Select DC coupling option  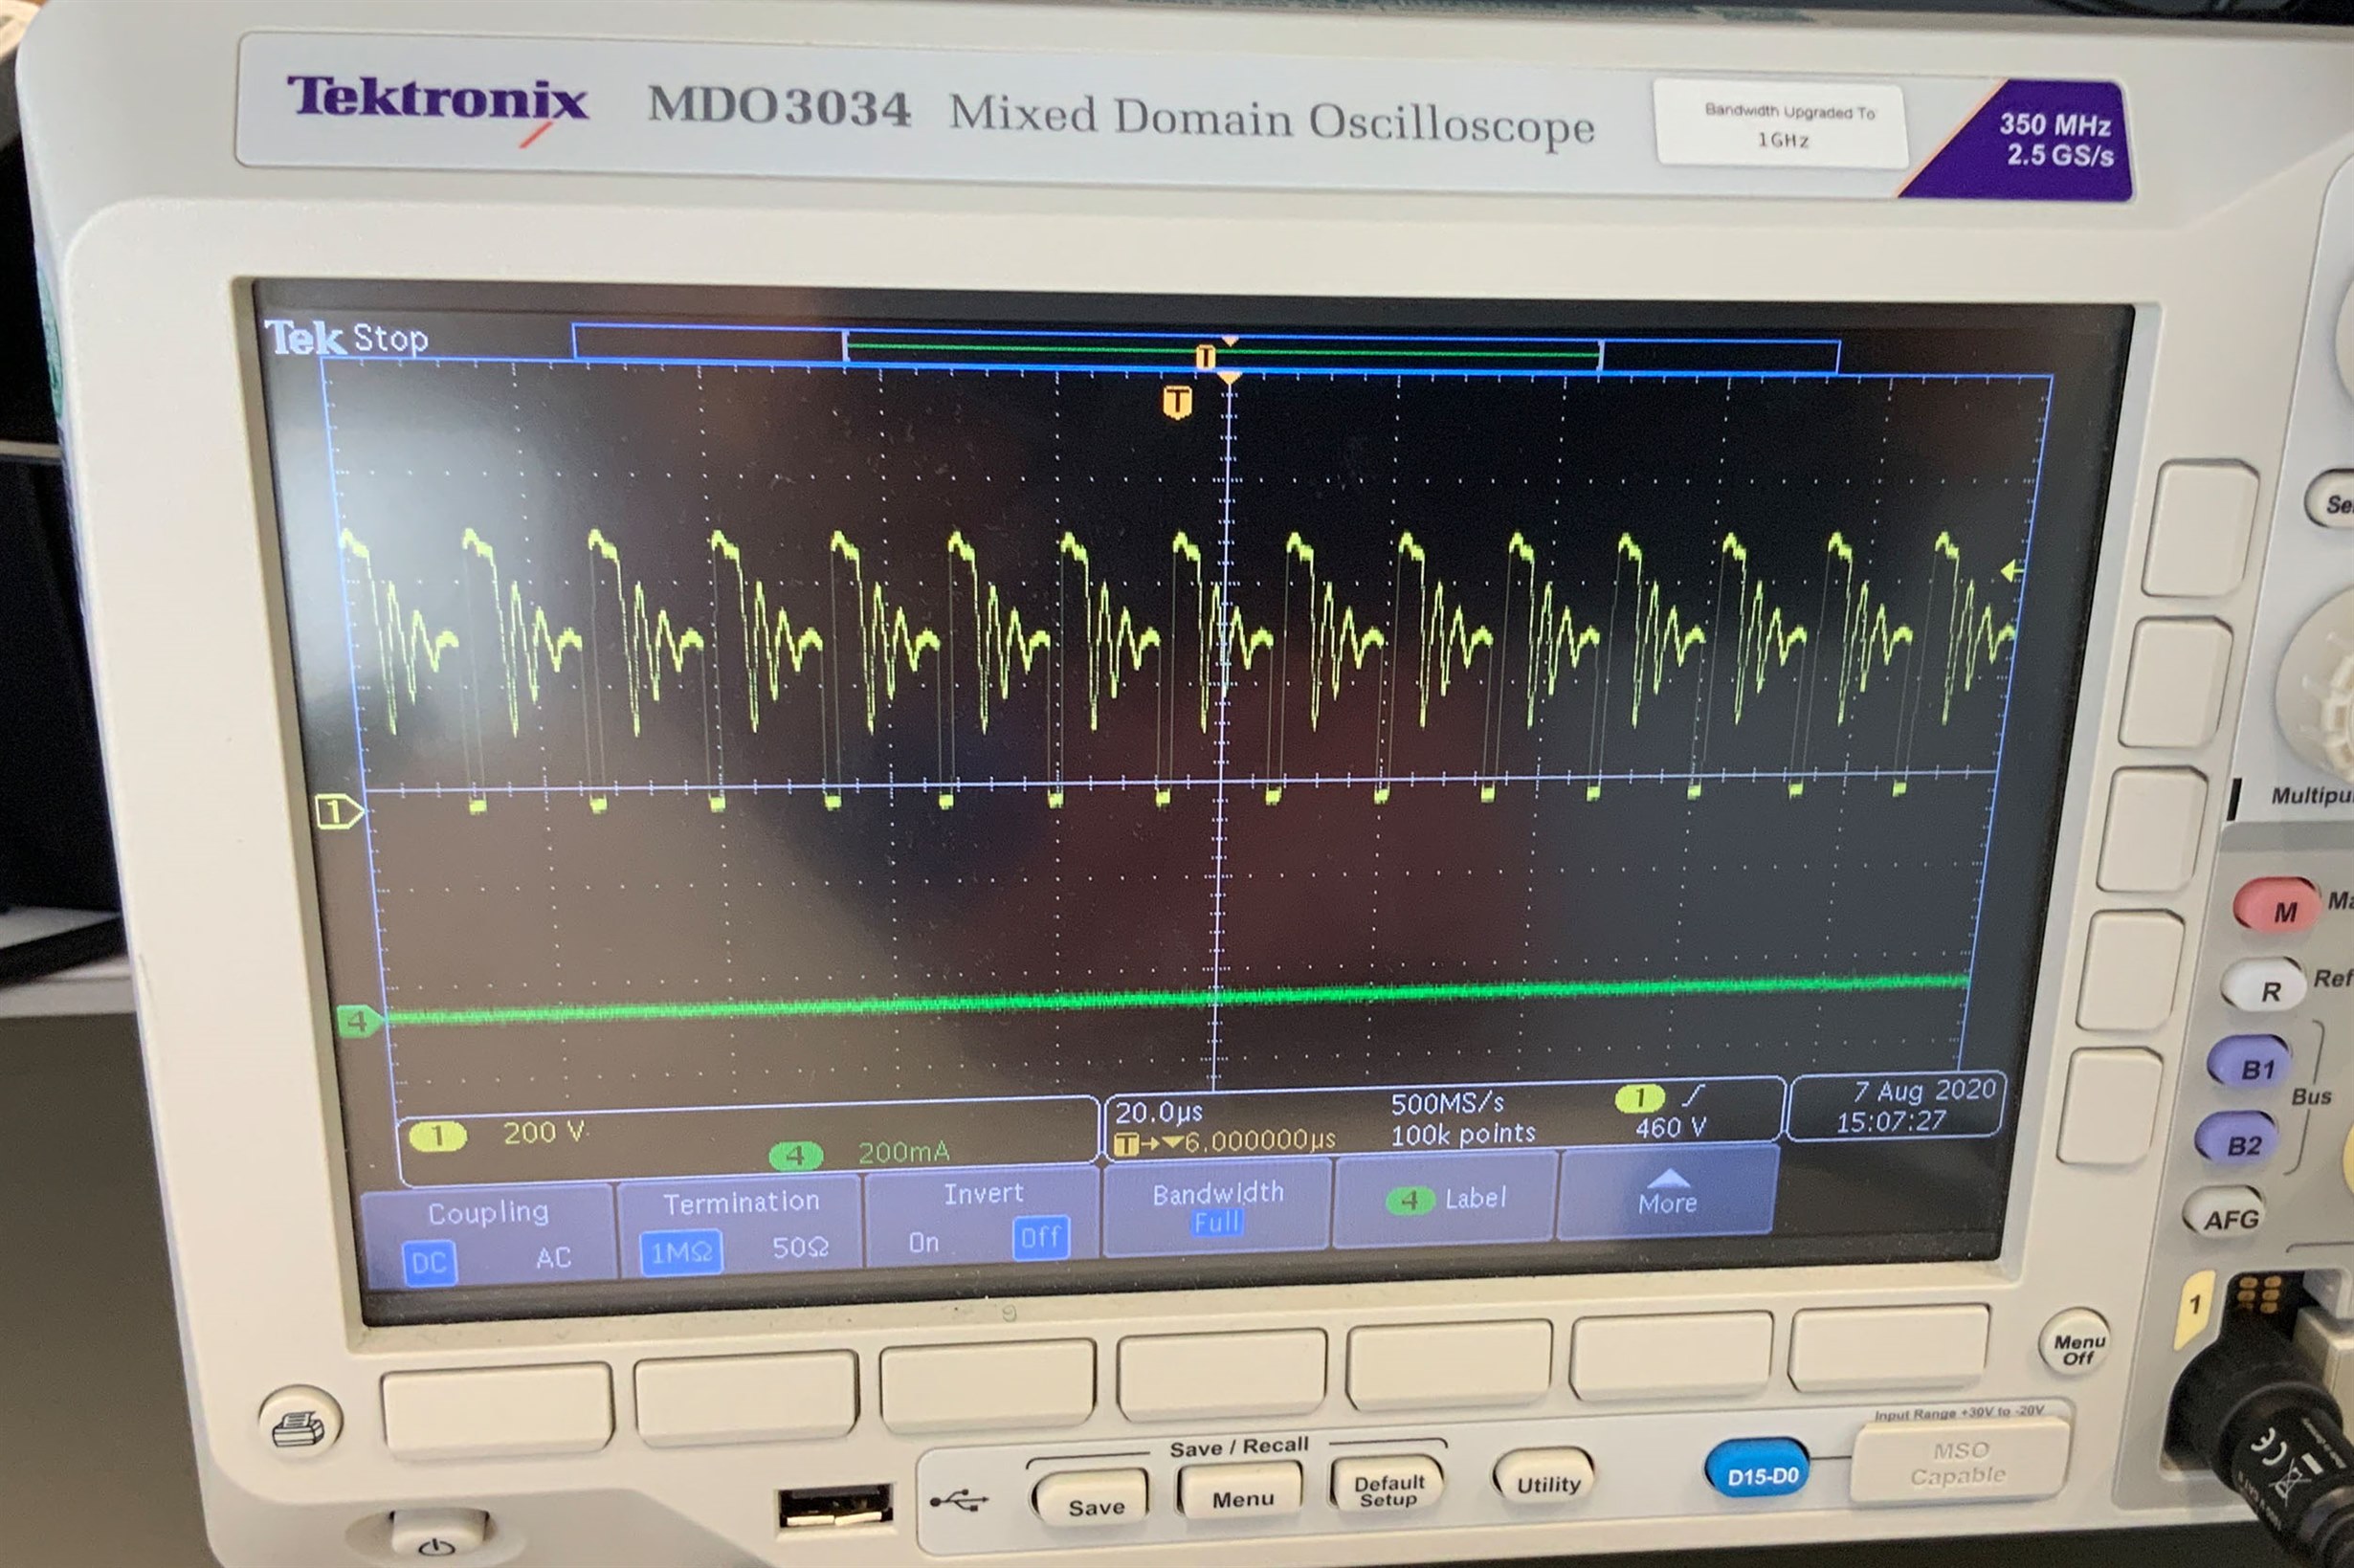[x=429, y=1262]
